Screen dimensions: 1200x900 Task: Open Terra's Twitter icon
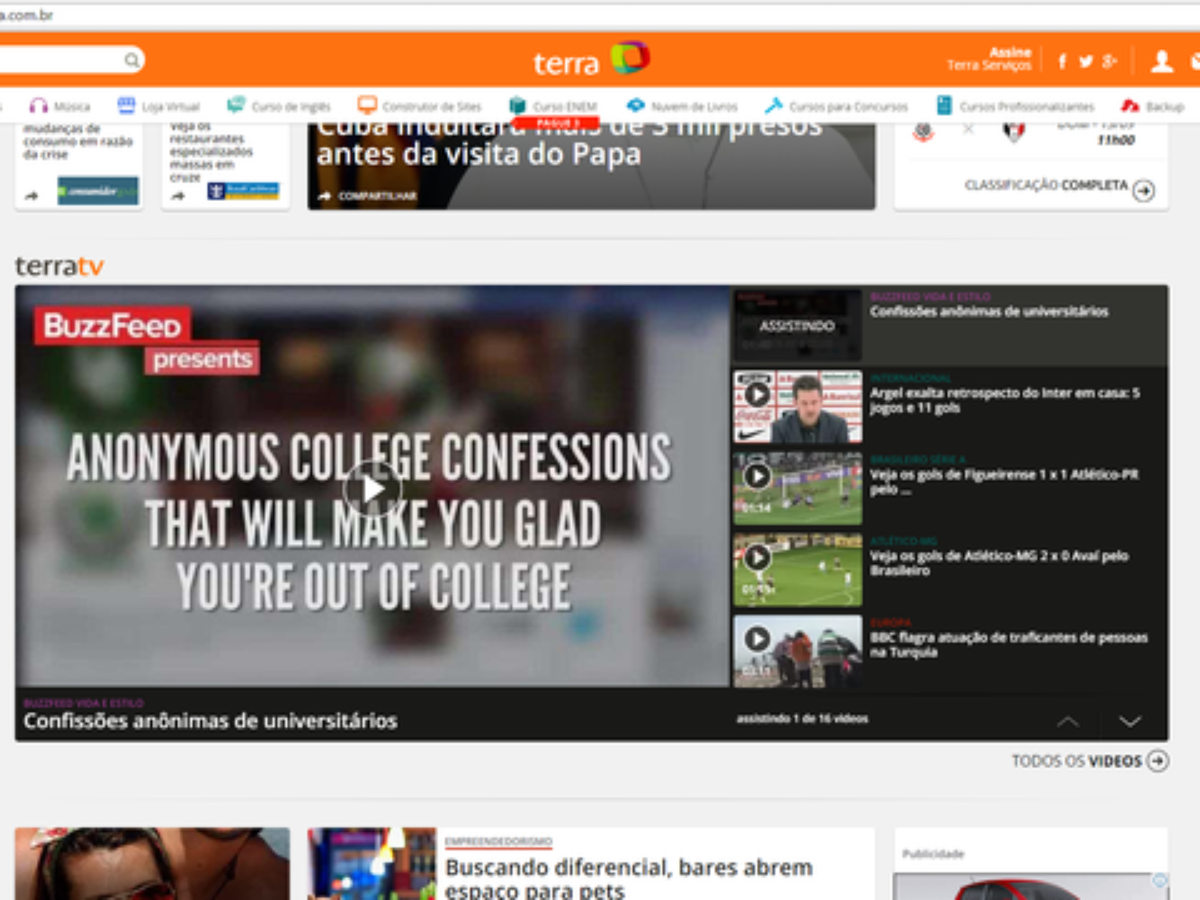click(1085, 62)
